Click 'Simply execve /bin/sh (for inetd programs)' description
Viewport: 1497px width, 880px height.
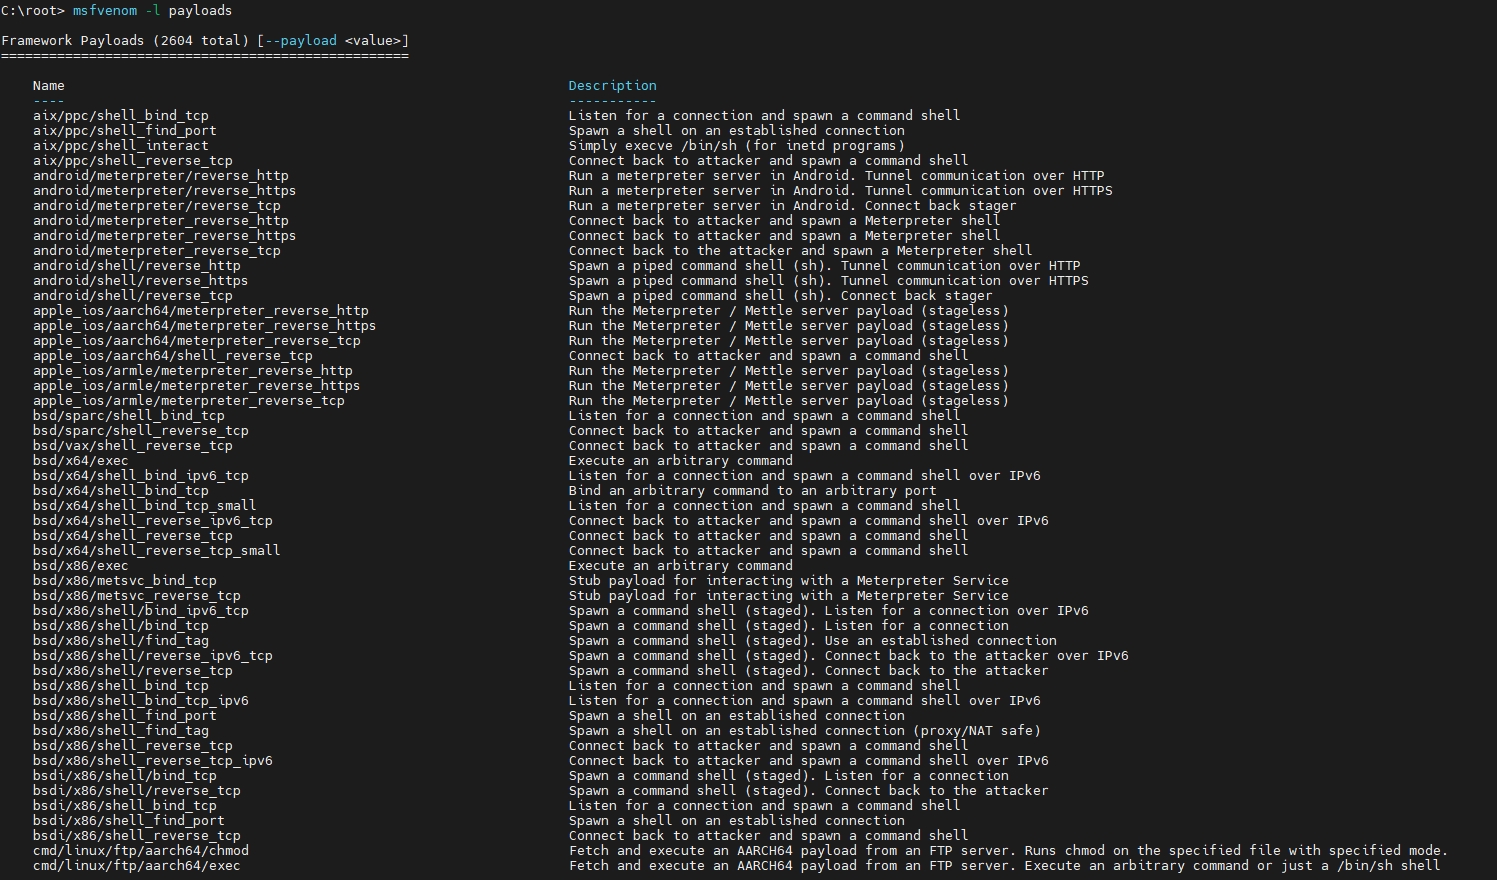point(737,146)
